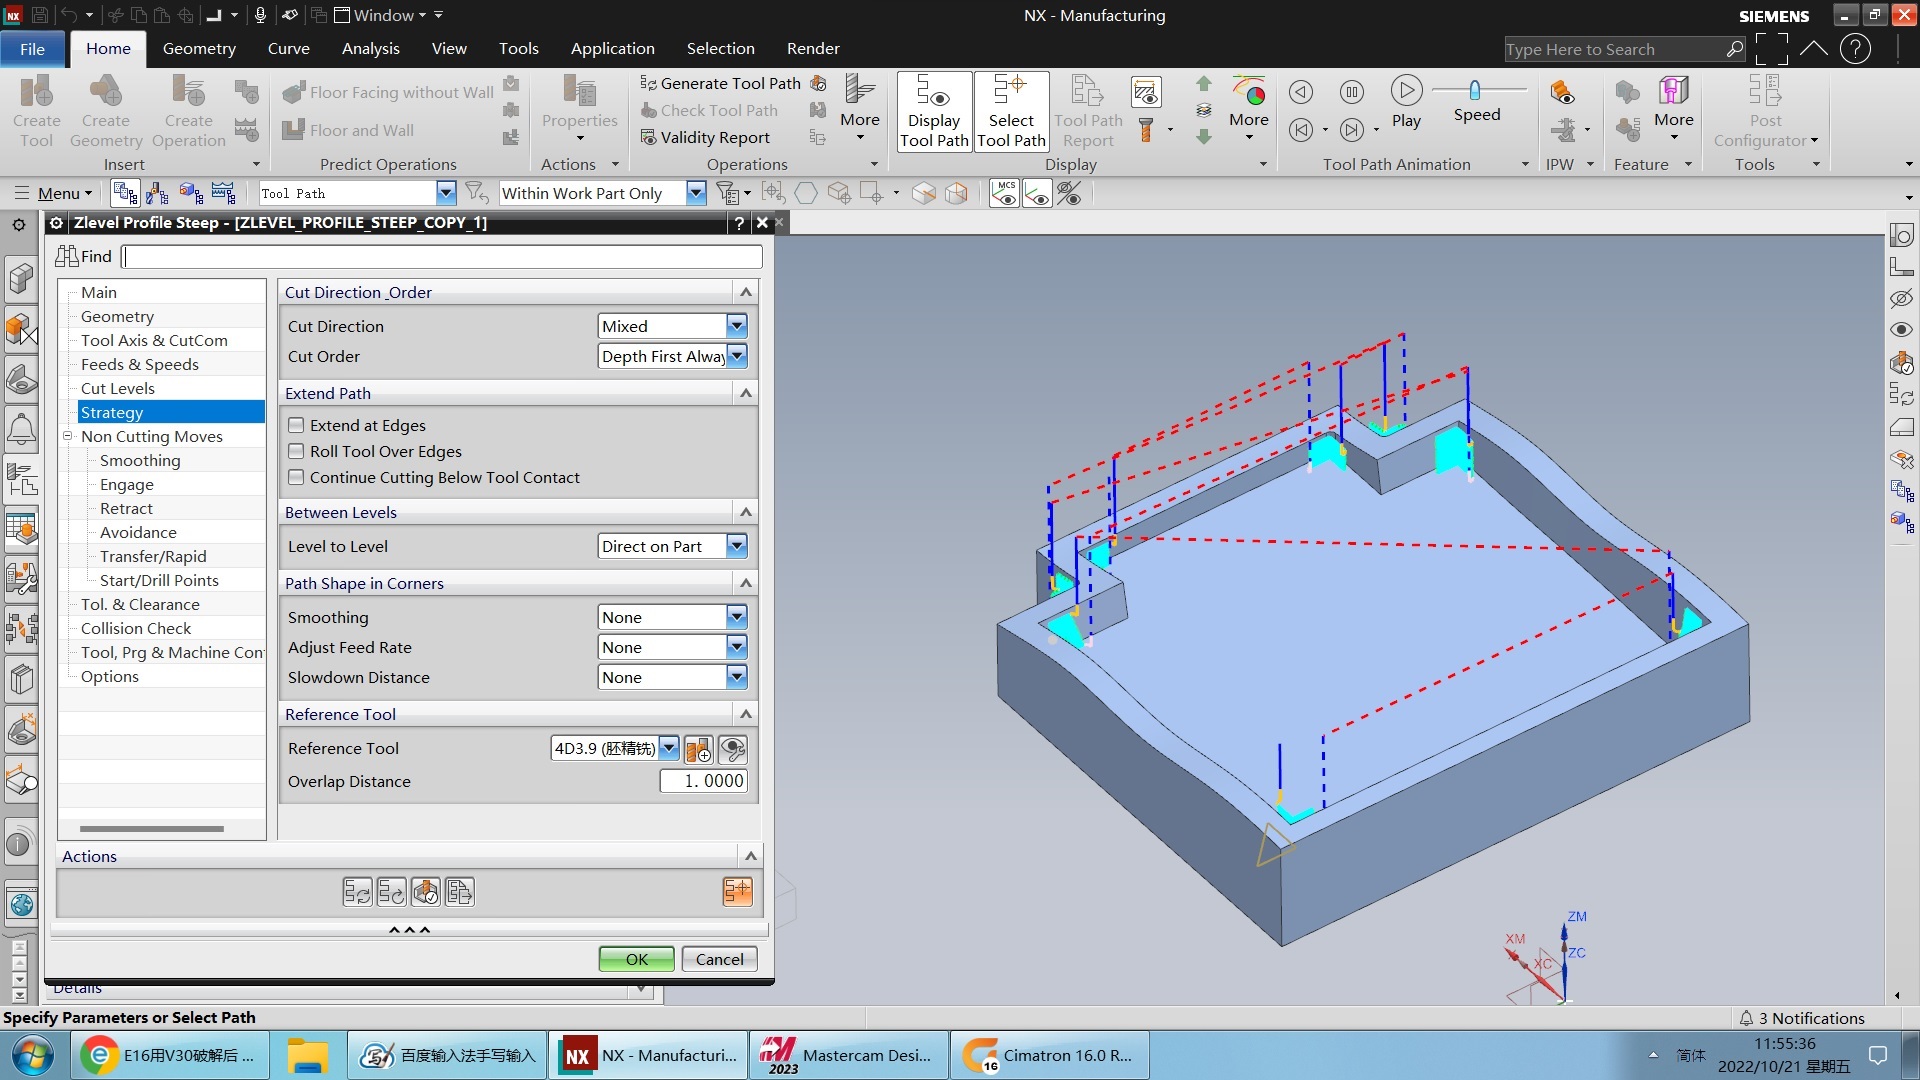Viewport: 1920px width, 1080px height.
Task: Select Collision Check tree item
Action: tap(136, 628)
